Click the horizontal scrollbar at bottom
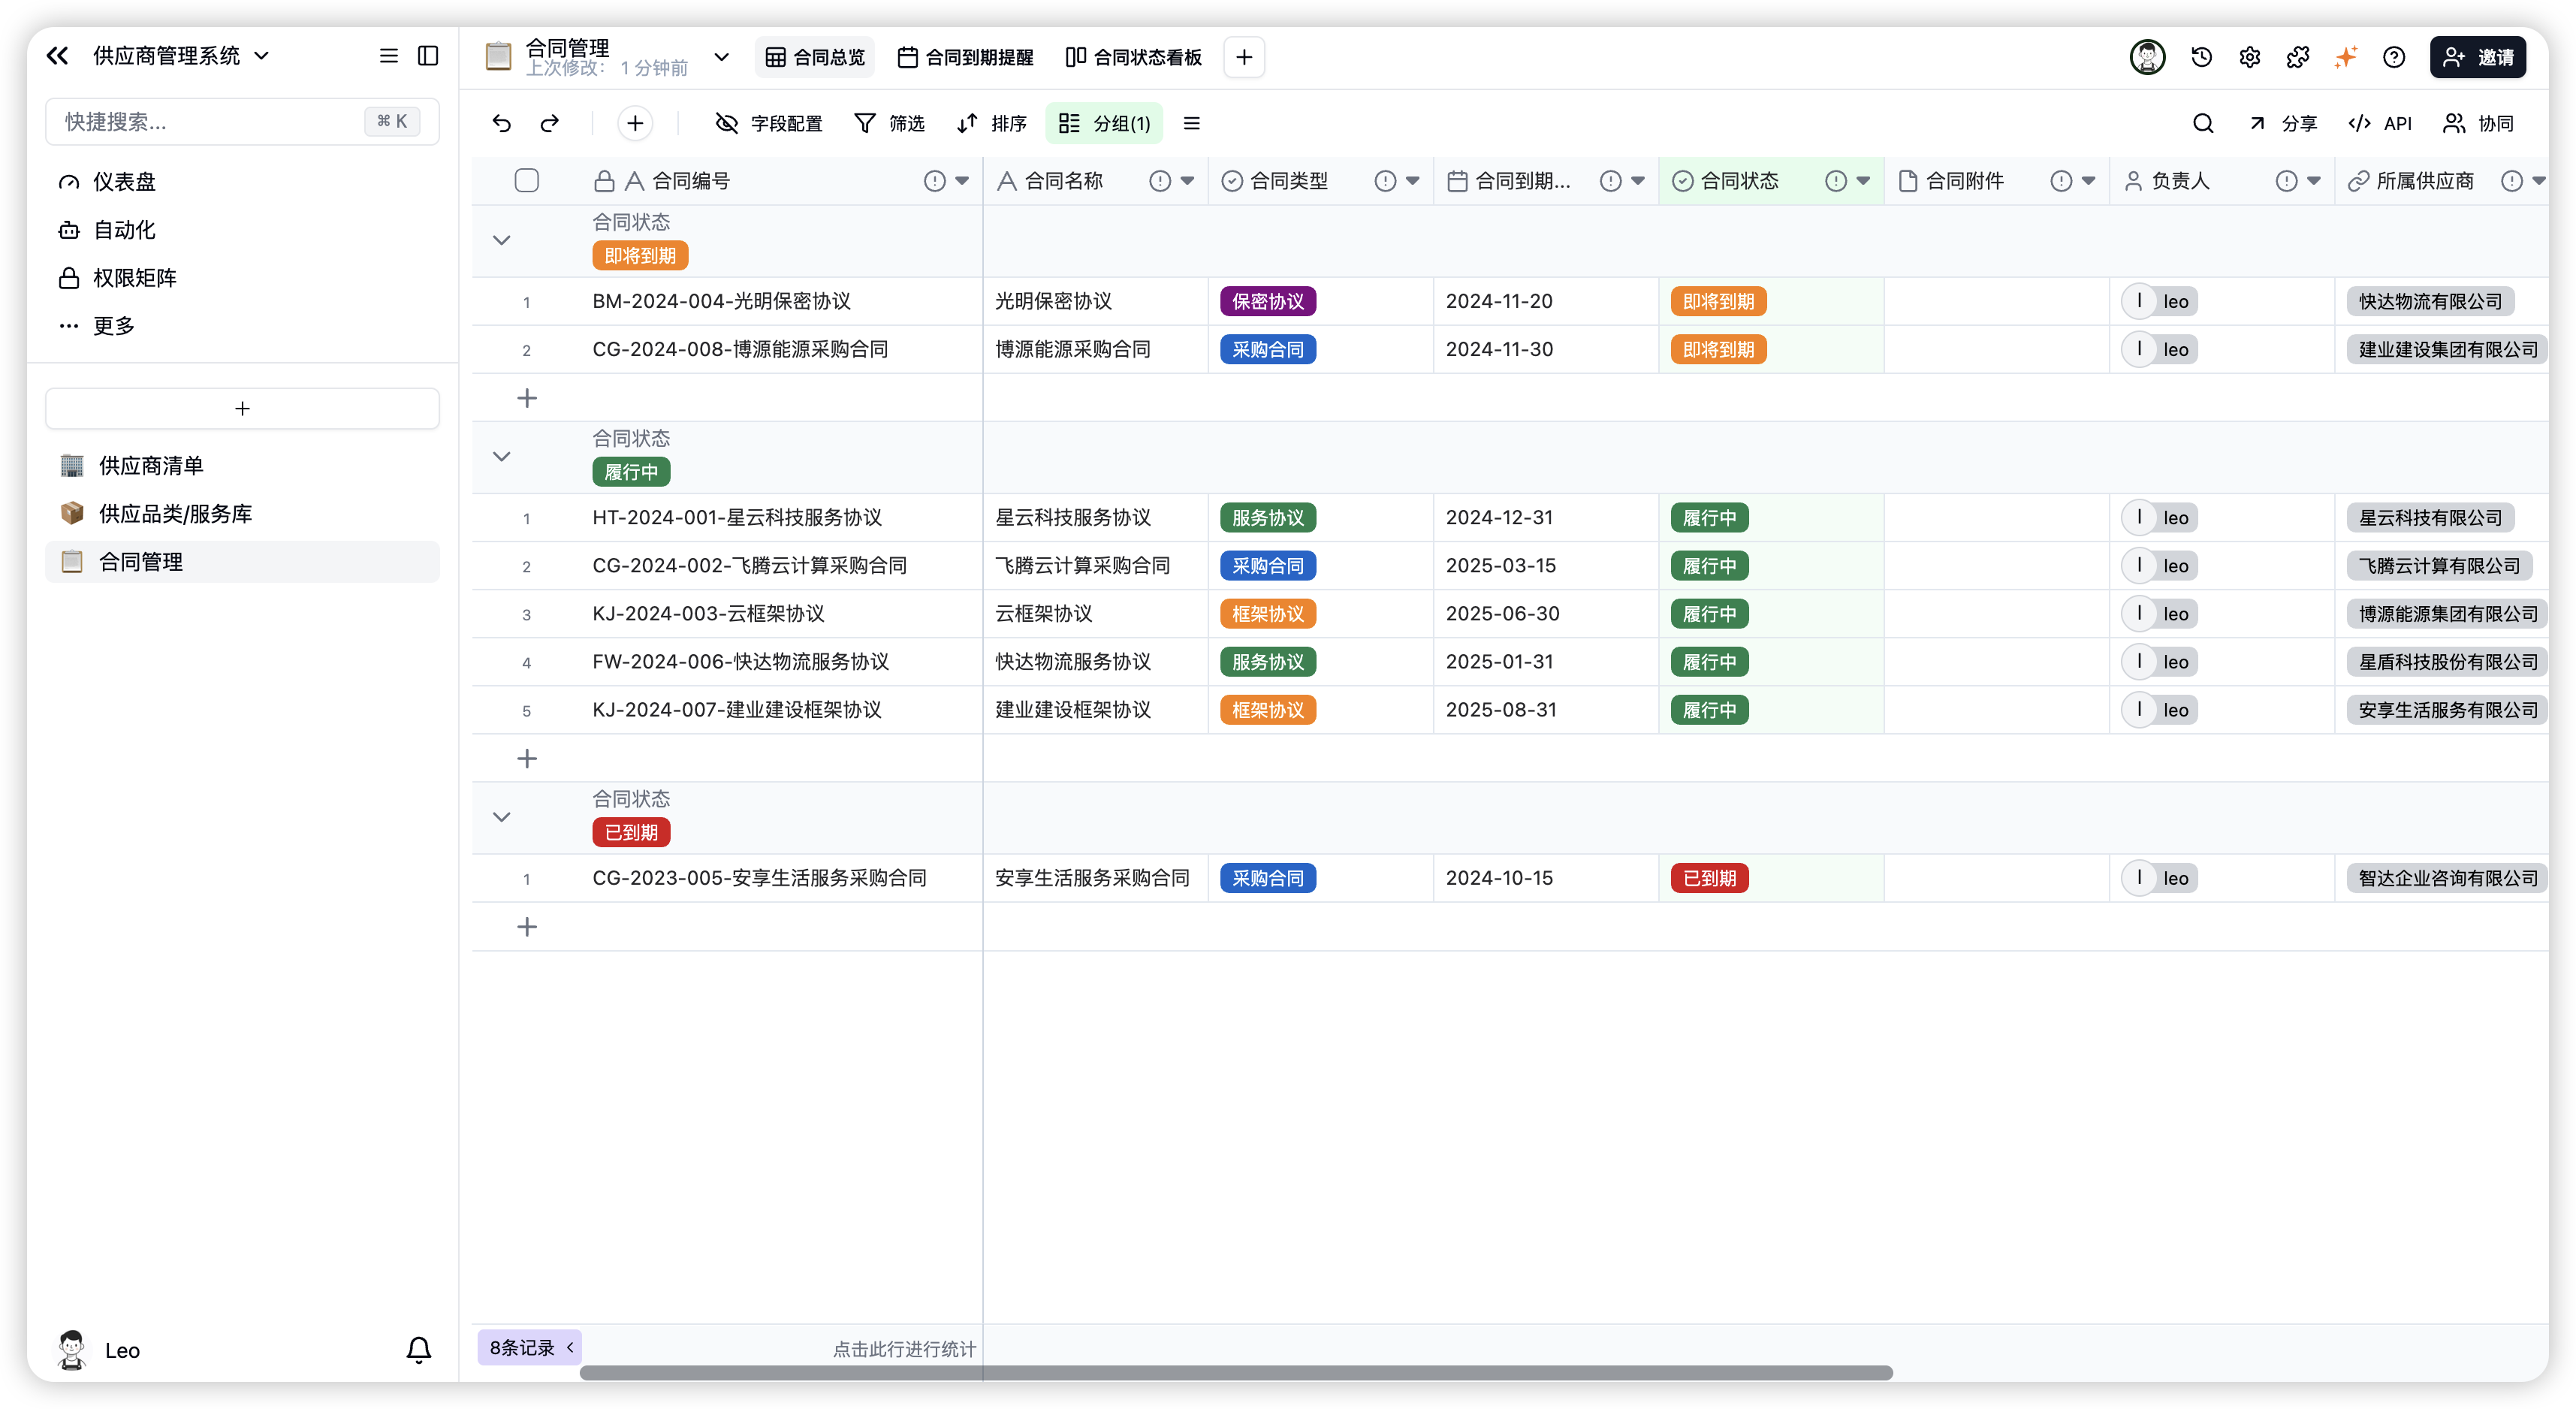This screenshot has width=2576, height=1409. coord(1236,1372)
